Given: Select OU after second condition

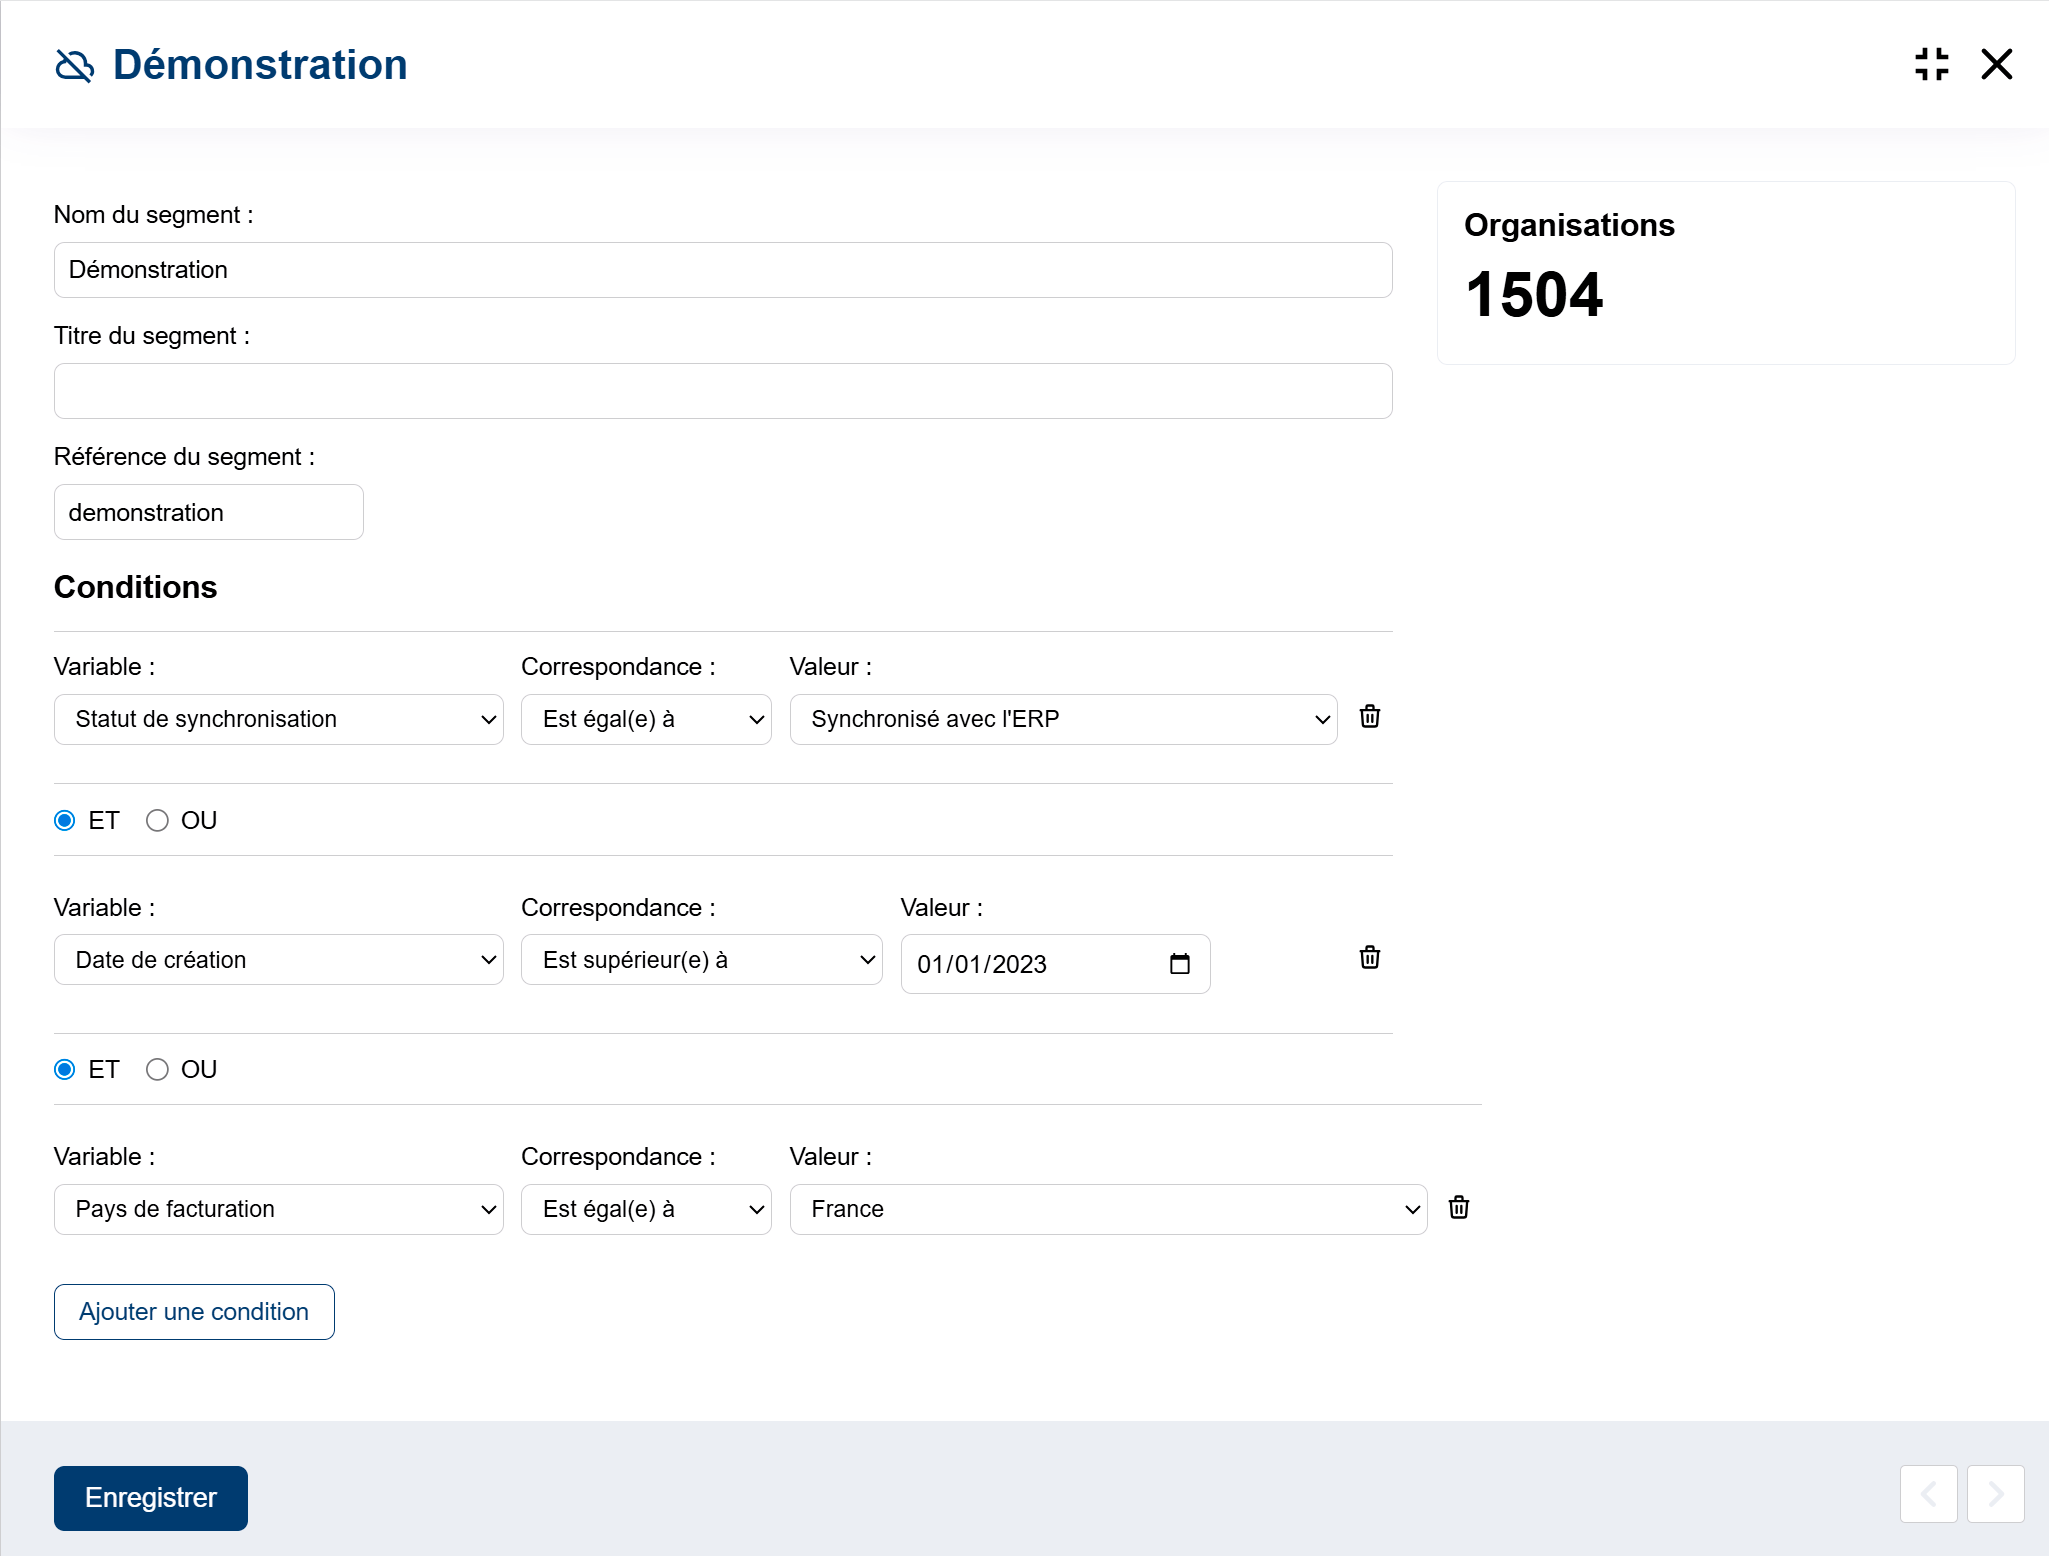Looking at the screenshot, I should pos(158,1070).
